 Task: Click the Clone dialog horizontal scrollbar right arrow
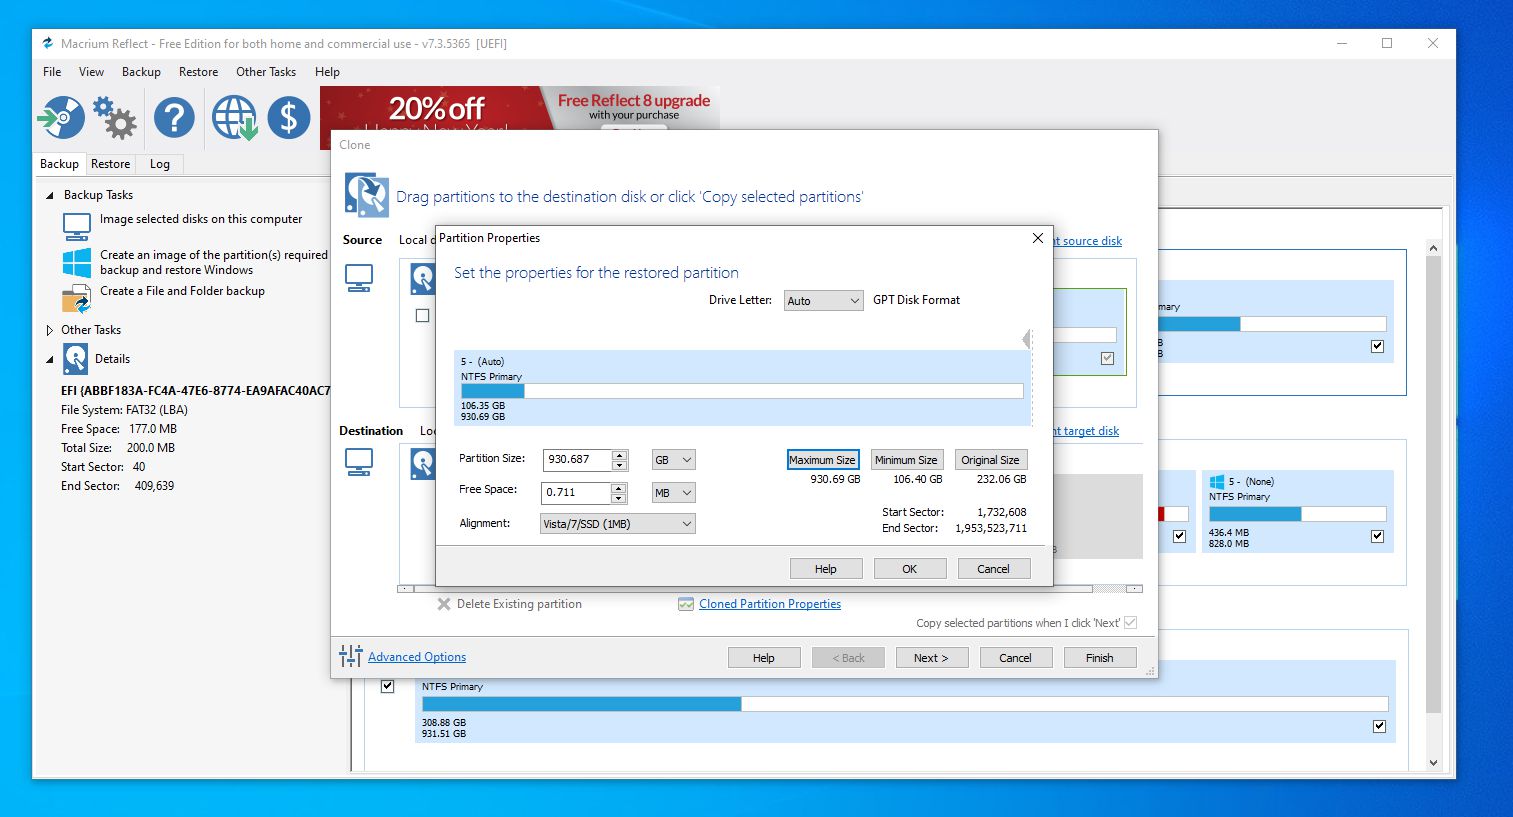(1133, 589)
